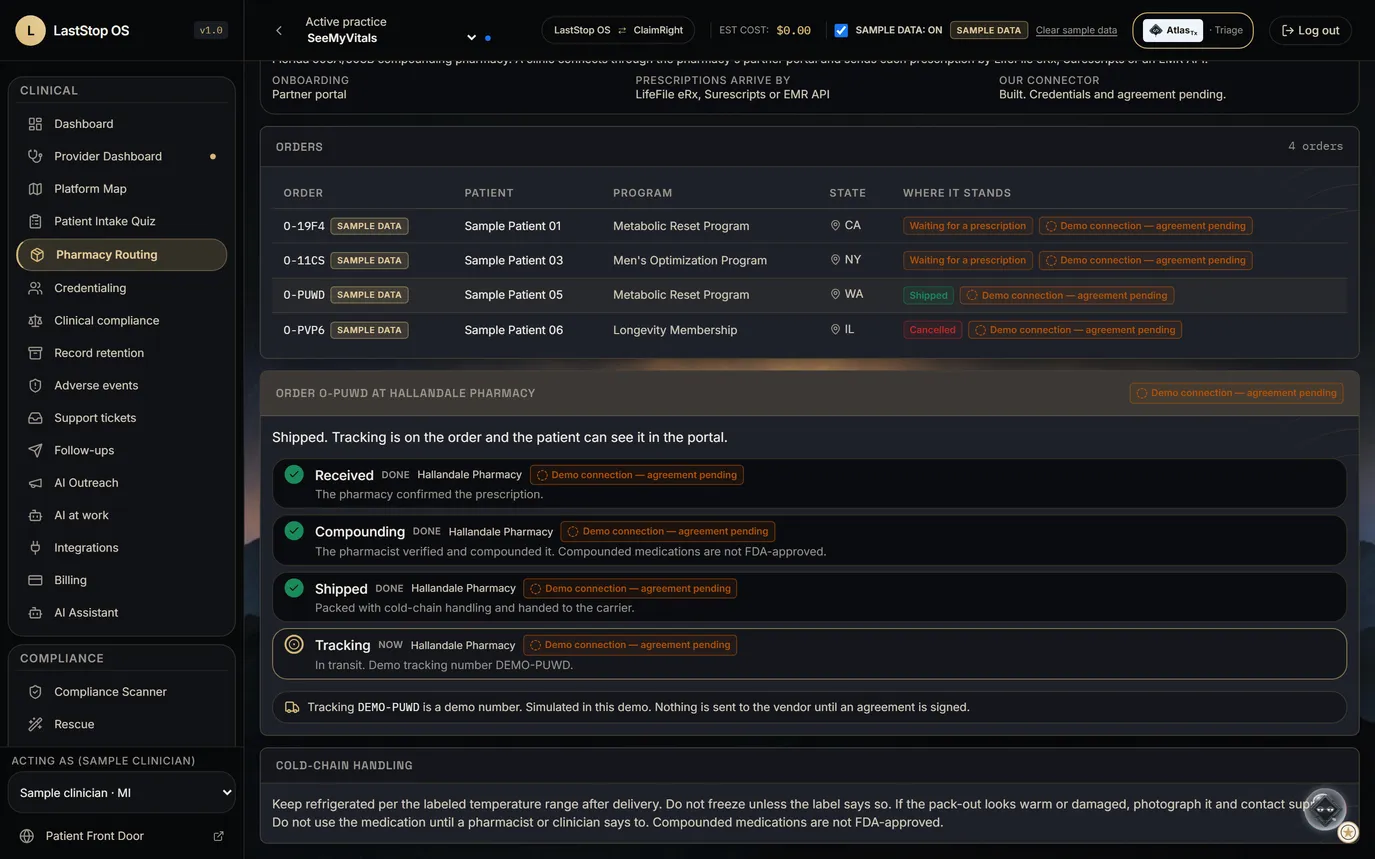This screenshot has width=1375, height=859.
Task: Open Platform Map from the sidebar
Action: tap(122, 189)
